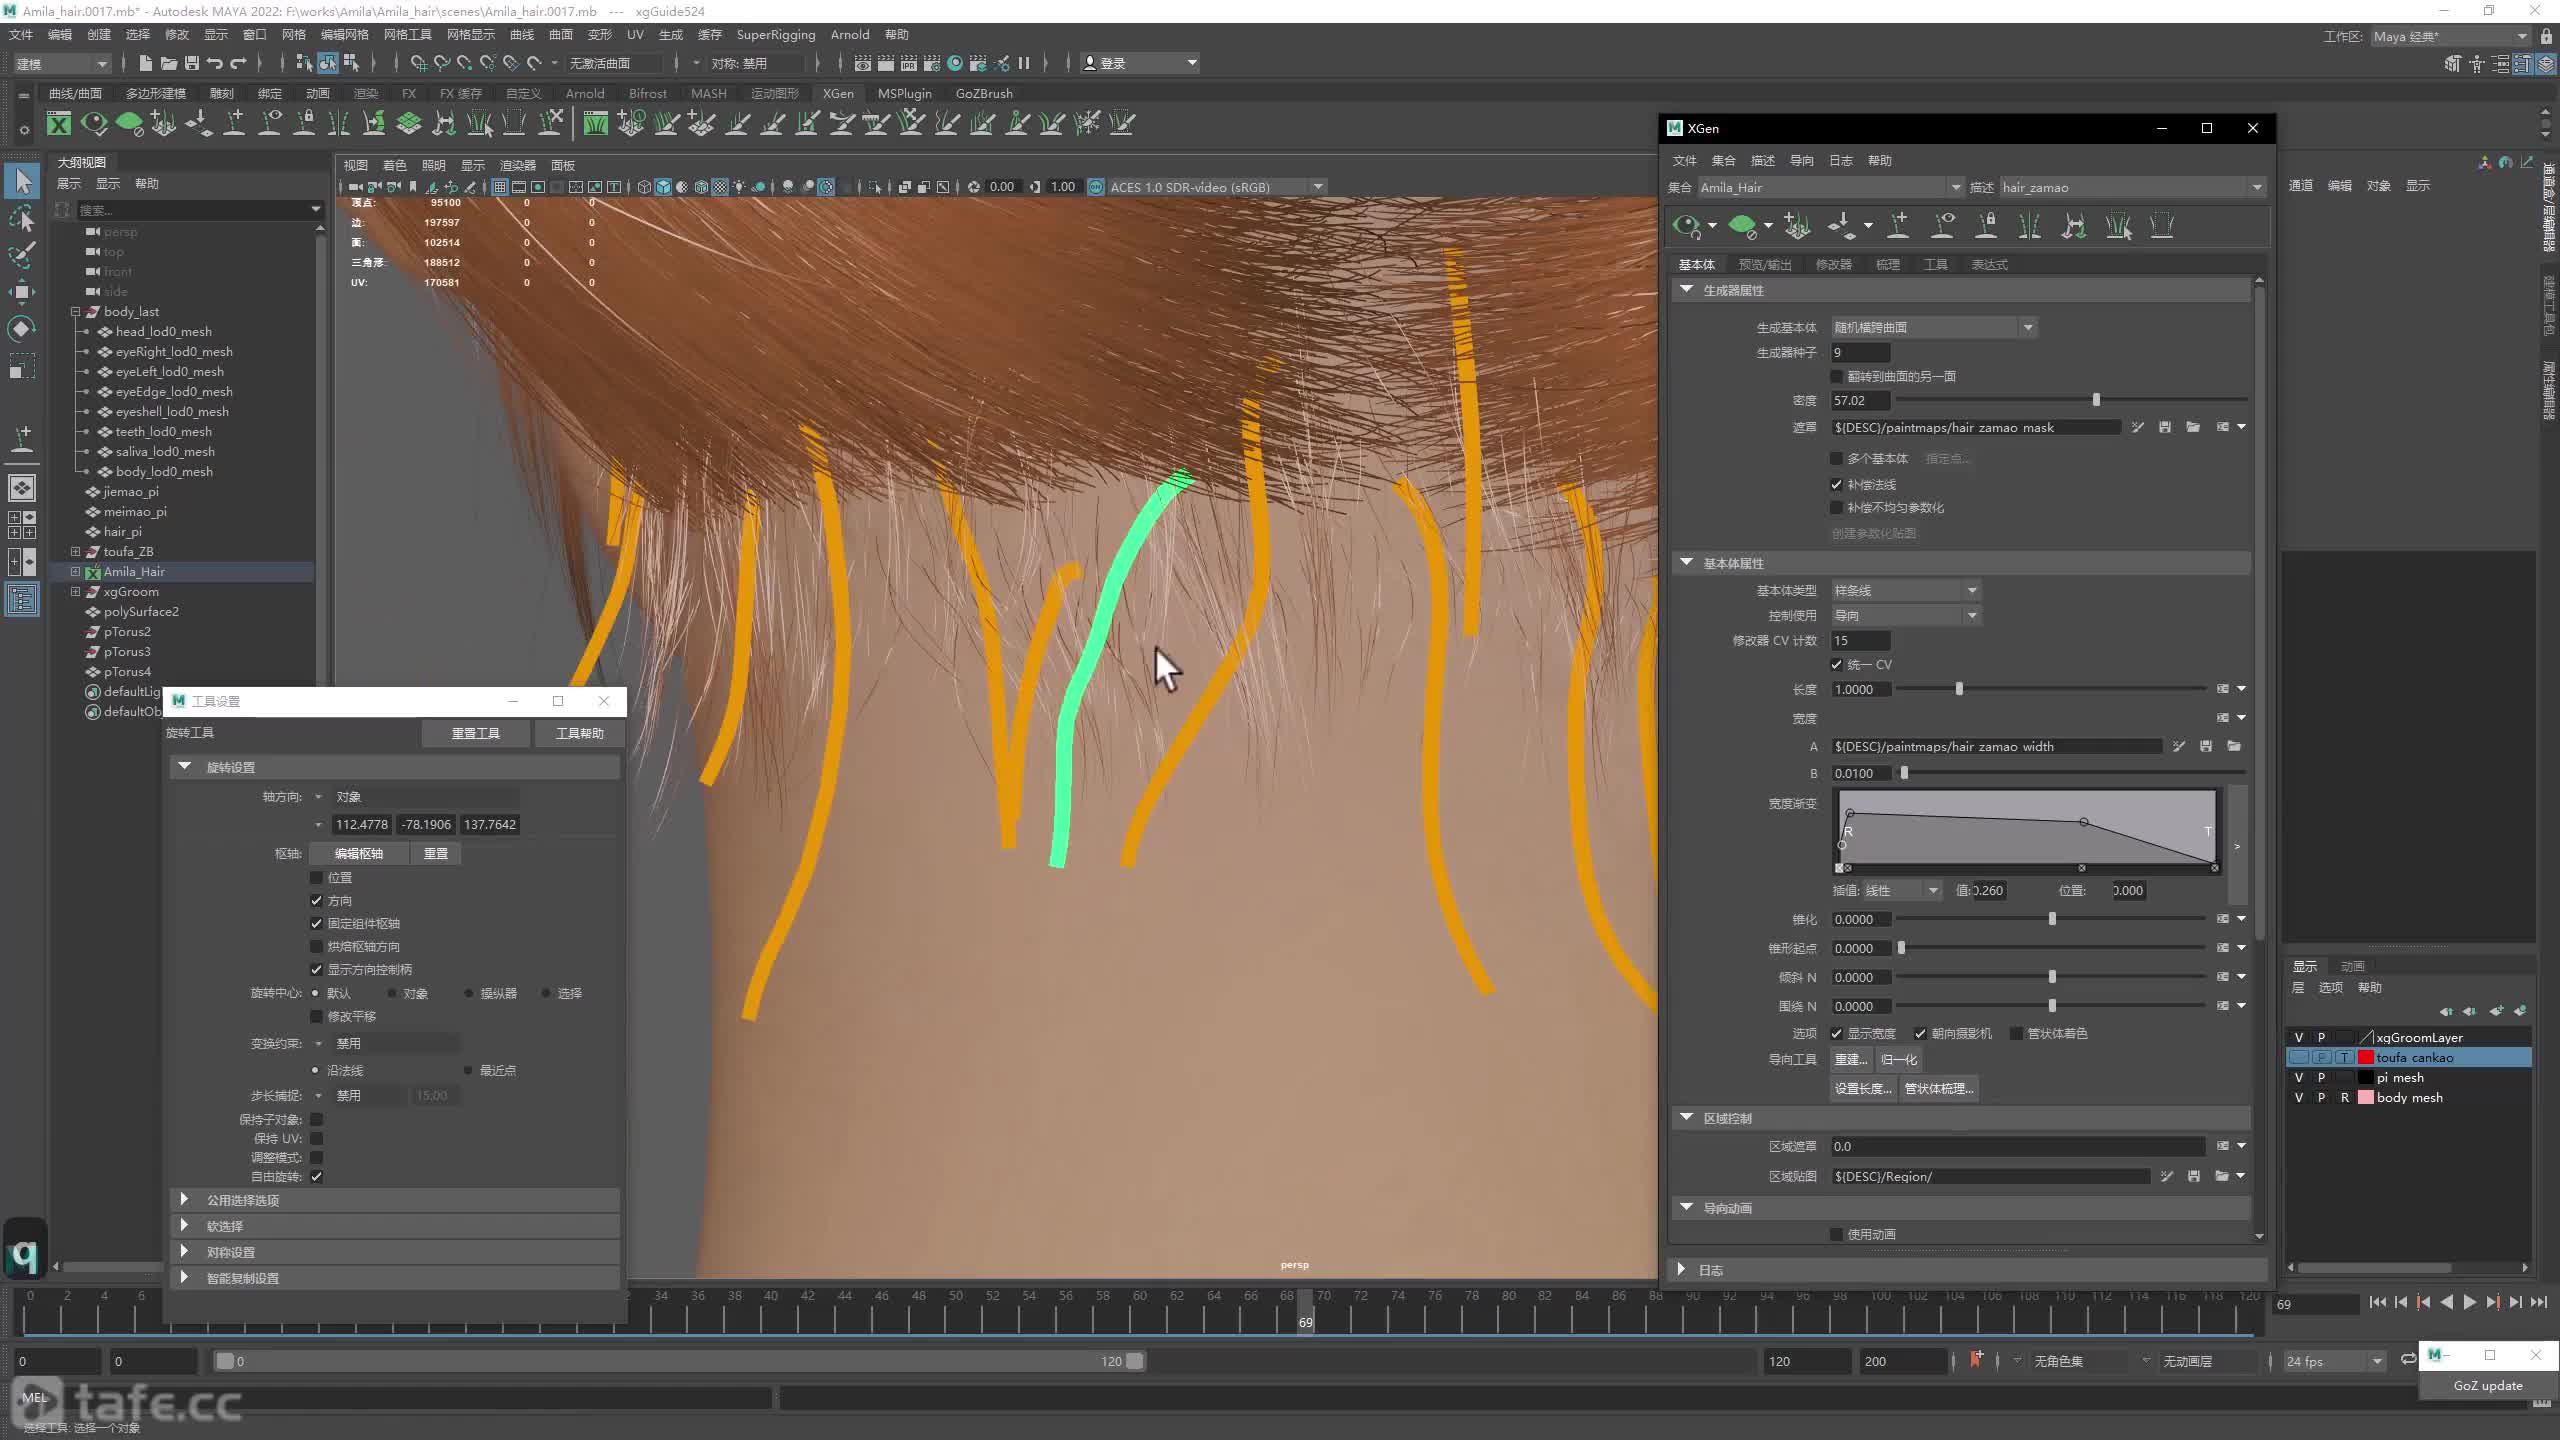Click the tool help button
Screen dimensions: 2560x1440
579,733
